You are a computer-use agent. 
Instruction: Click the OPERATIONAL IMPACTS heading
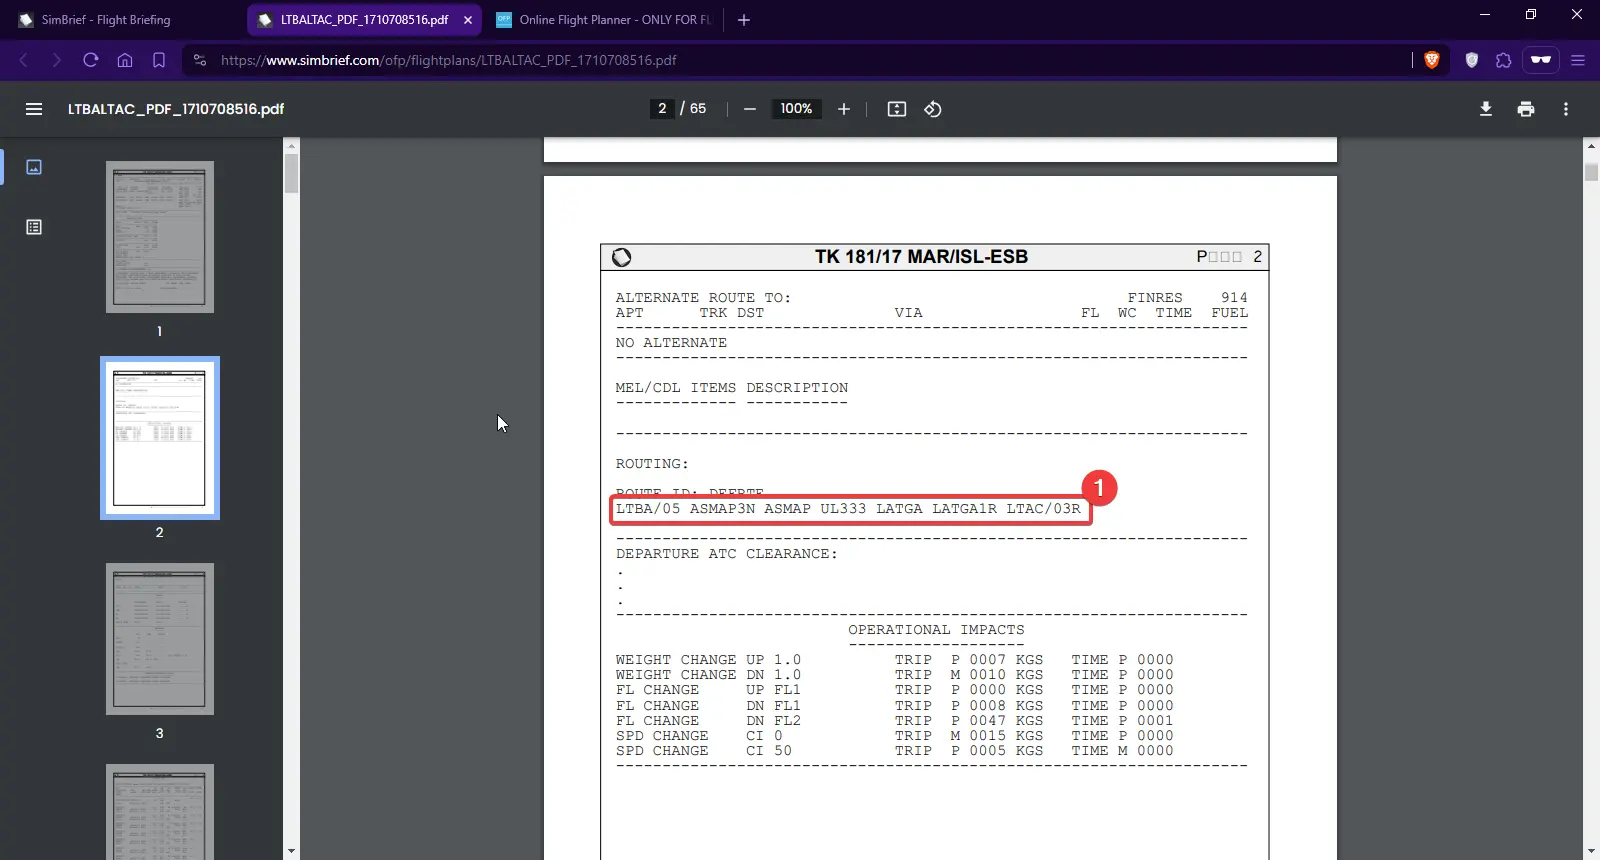[936, 630]
